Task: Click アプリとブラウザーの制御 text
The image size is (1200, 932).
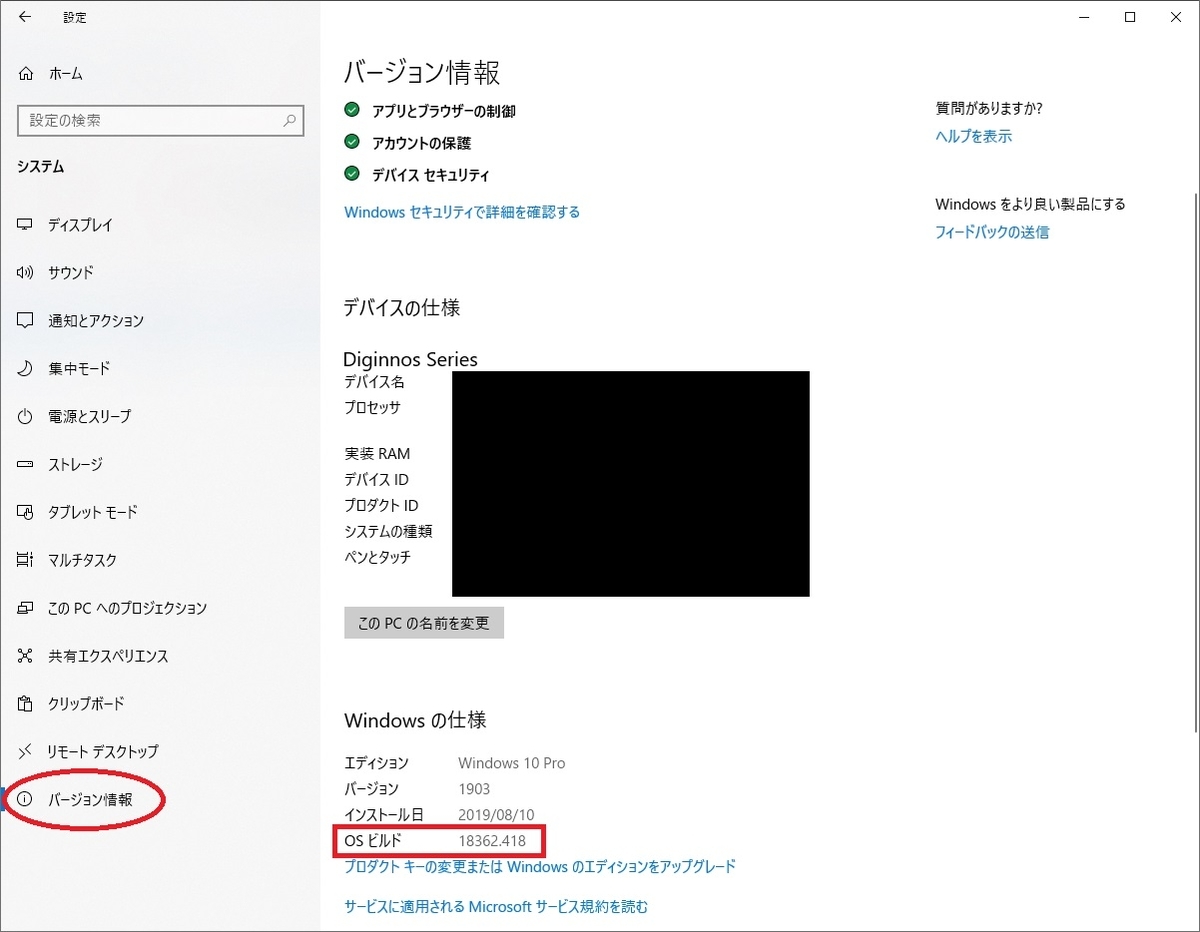Action: [444, 111]
